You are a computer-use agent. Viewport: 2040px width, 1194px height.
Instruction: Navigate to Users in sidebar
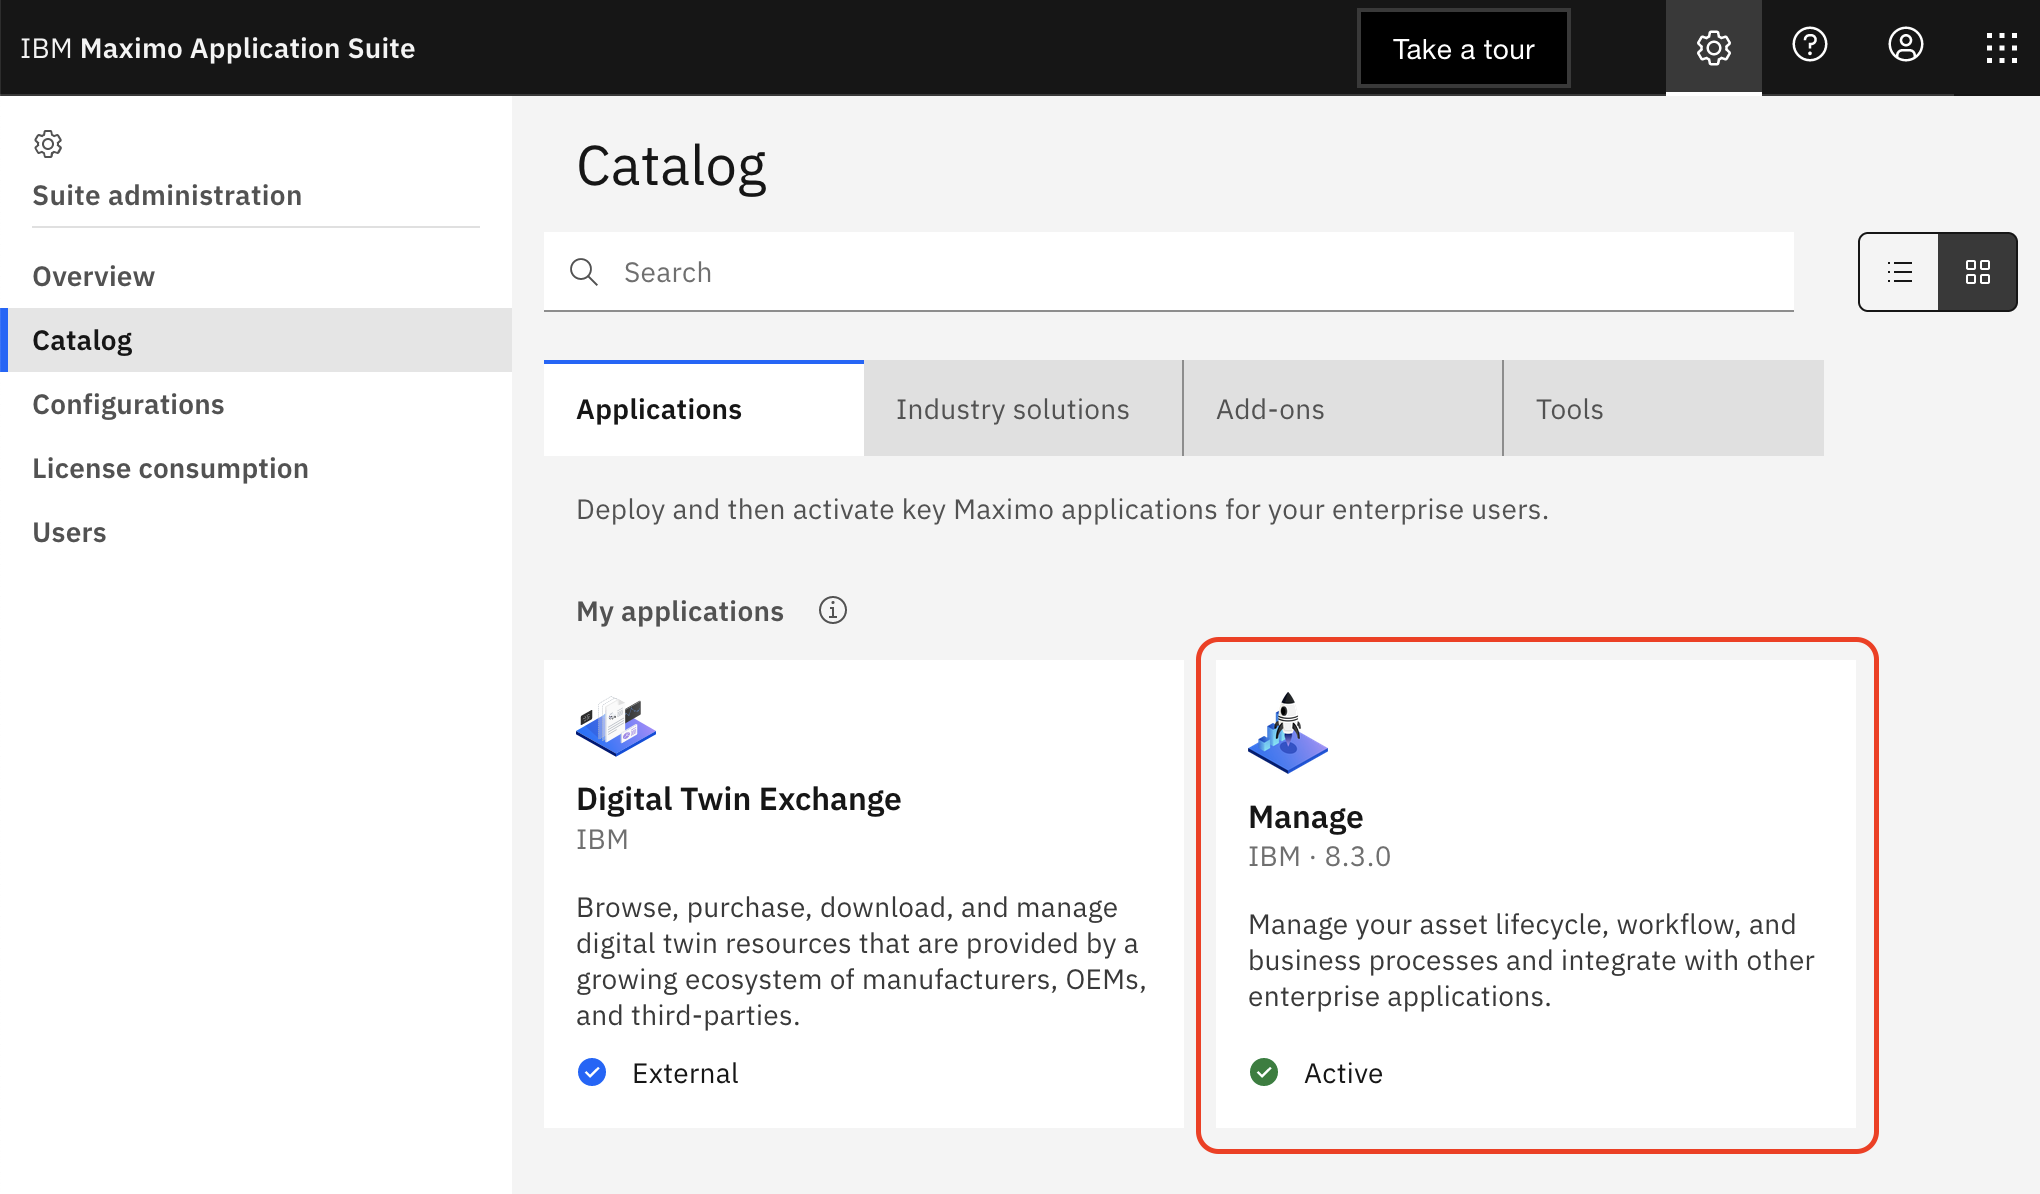tap(69, 532)
